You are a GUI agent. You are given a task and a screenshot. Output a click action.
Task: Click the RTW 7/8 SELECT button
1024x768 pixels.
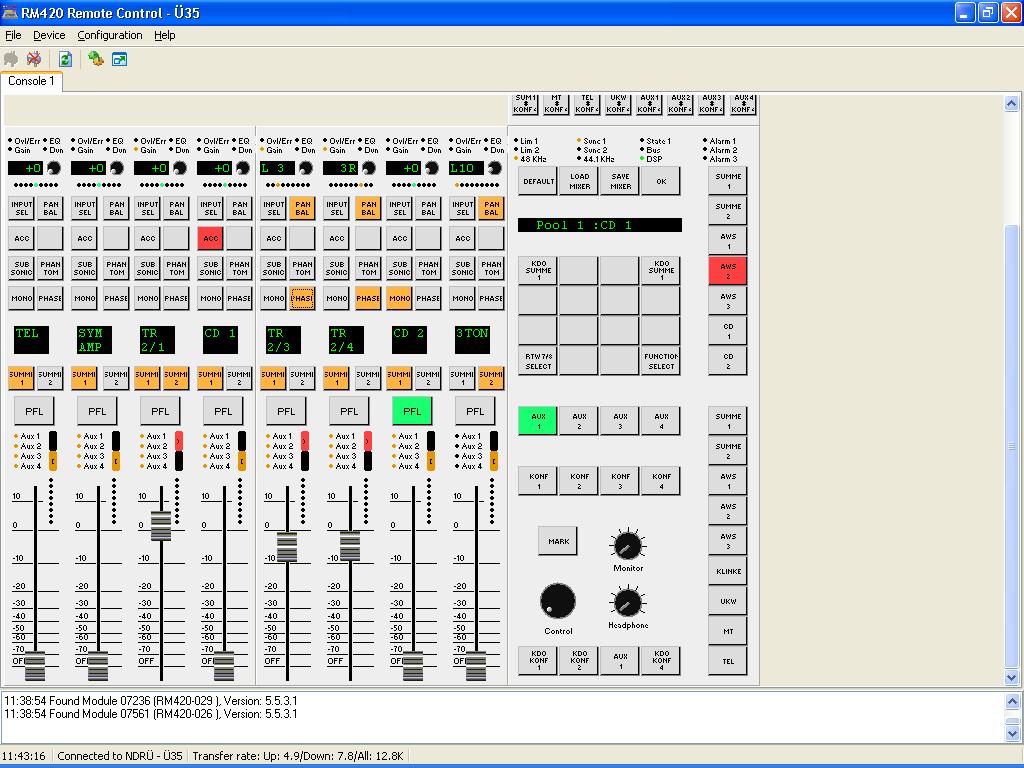pos(538,361)
